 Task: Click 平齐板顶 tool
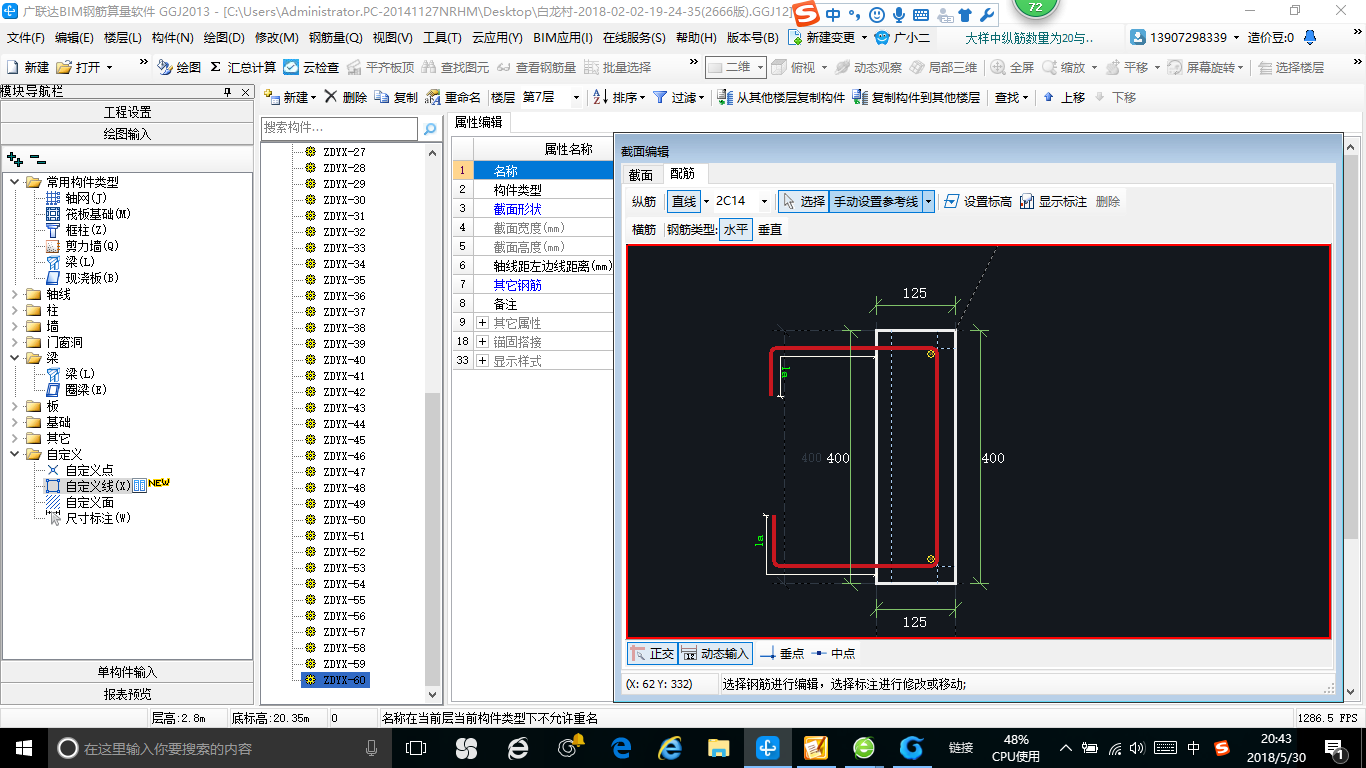pyautogui.click(x=379, y=67)
